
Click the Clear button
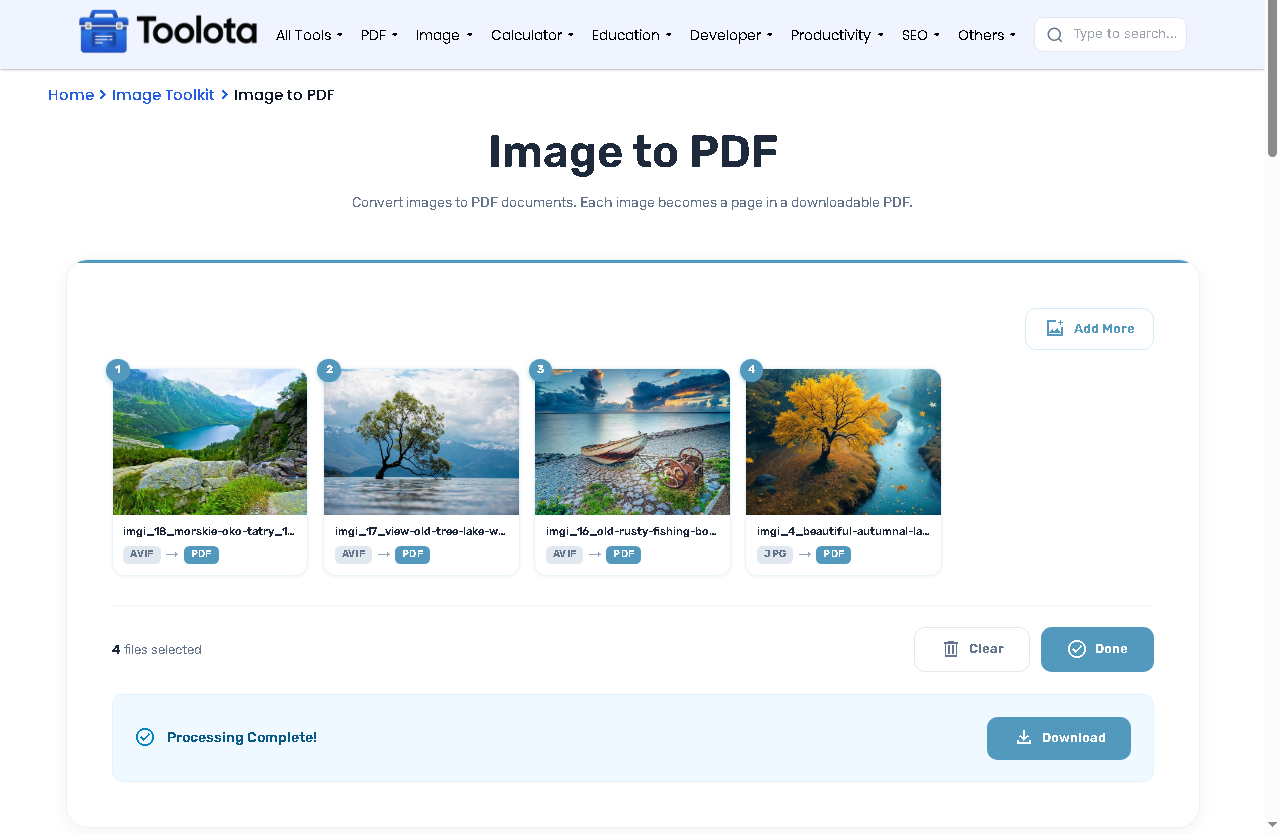coord(971,649)
